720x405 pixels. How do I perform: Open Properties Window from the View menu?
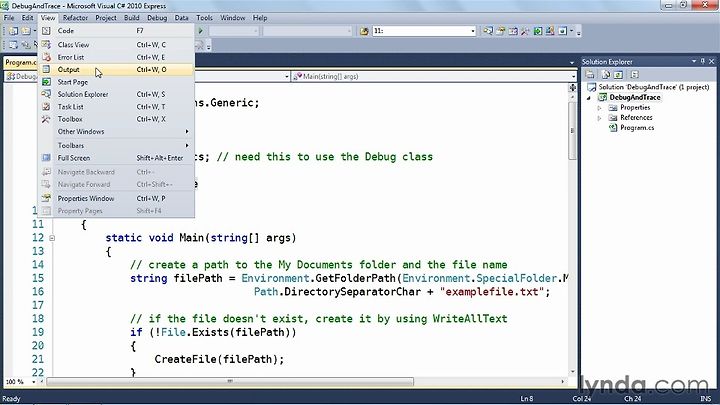pyautogui.click(x=116, y=198)
